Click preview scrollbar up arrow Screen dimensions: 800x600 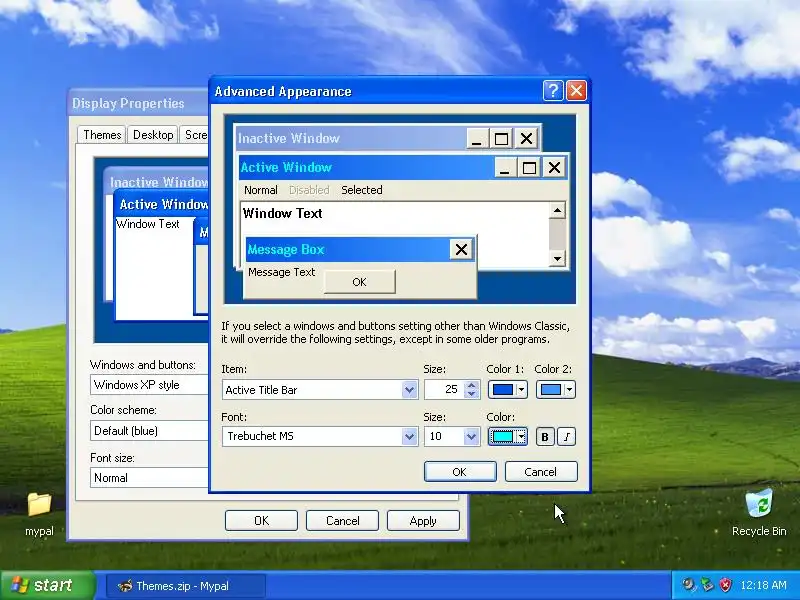click(557, 211)
